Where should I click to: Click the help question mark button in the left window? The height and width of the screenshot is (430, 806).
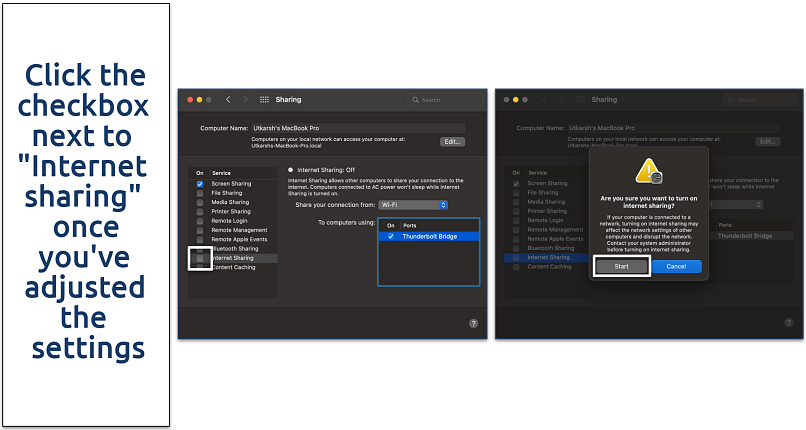click(473, 324)
